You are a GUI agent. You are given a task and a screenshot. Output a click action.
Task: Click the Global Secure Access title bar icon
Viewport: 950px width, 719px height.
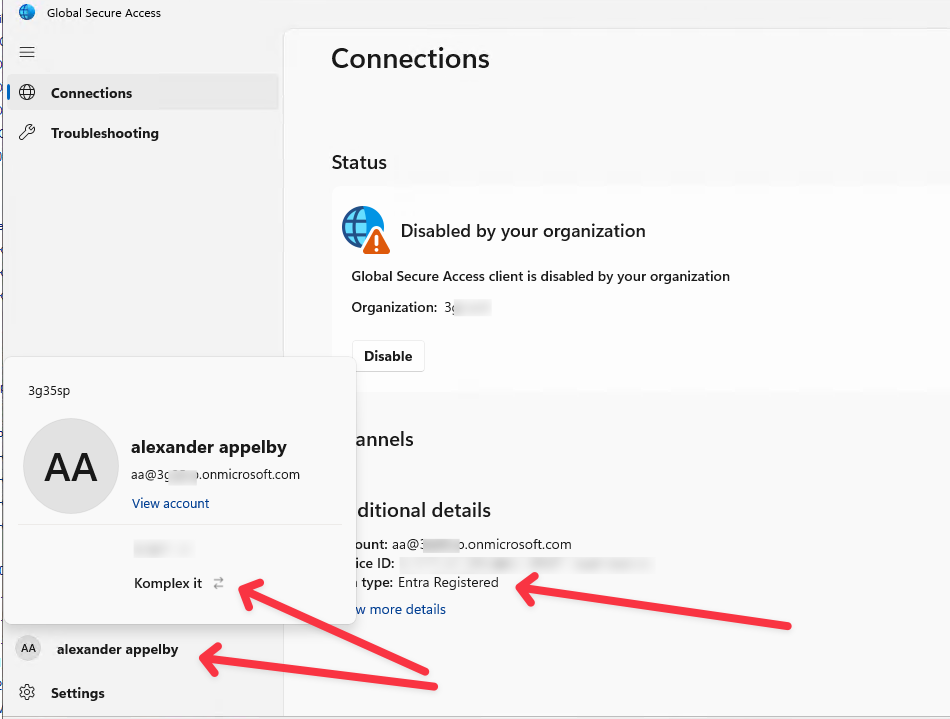(x=27, y=13)
